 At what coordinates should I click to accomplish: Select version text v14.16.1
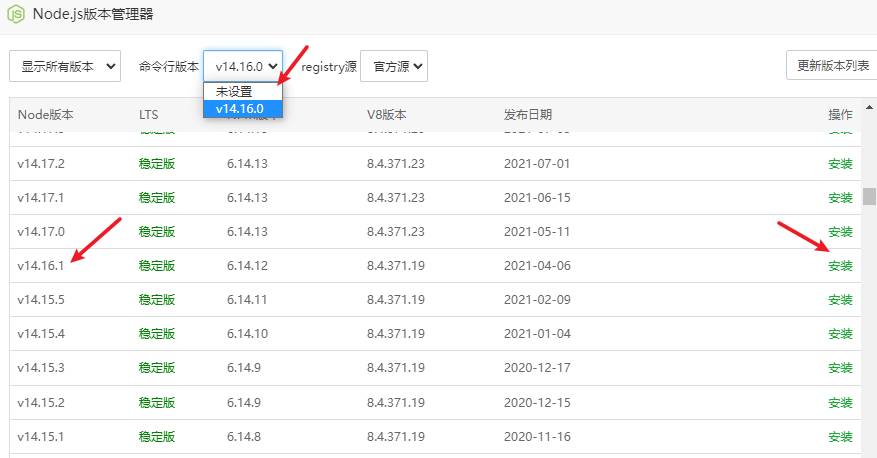click(x=41, y=266)
